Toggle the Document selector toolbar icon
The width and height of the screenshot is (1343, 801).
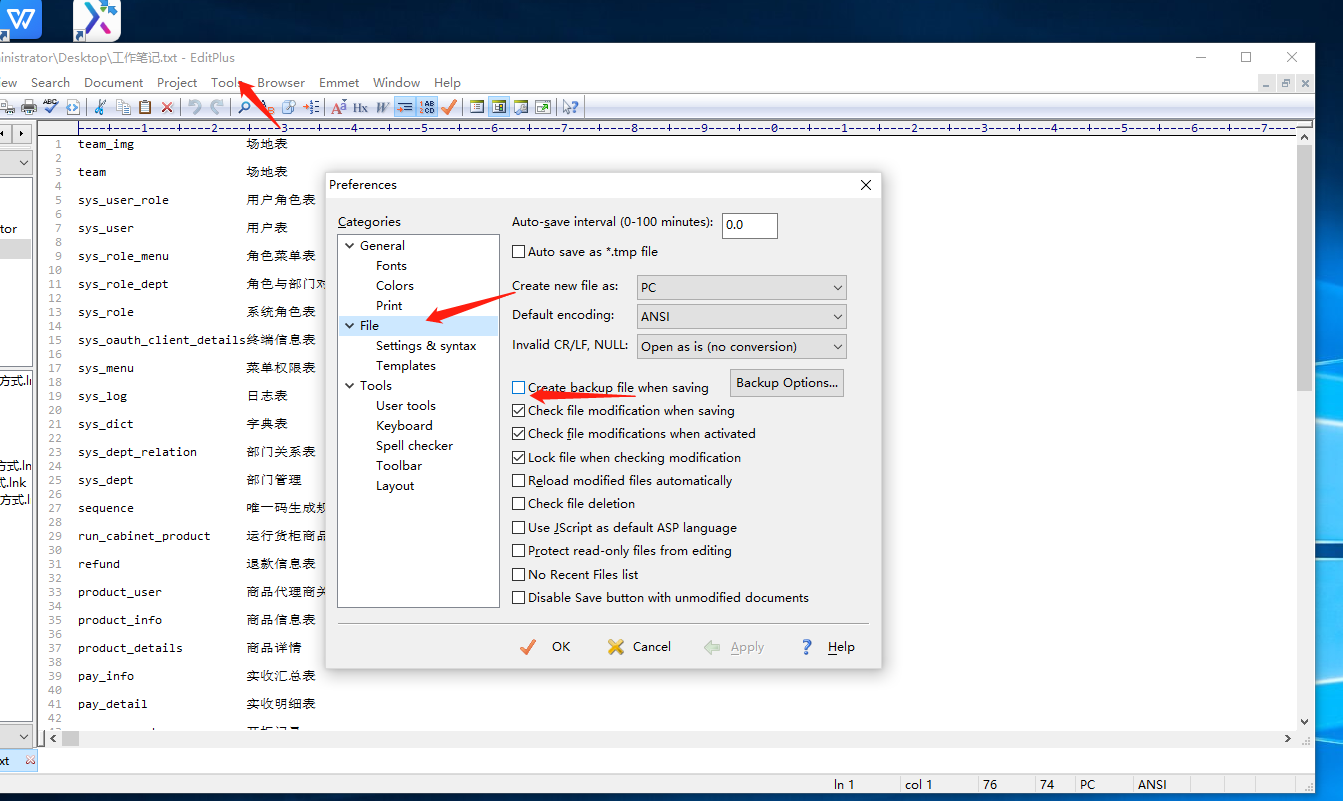click(499, 107)
